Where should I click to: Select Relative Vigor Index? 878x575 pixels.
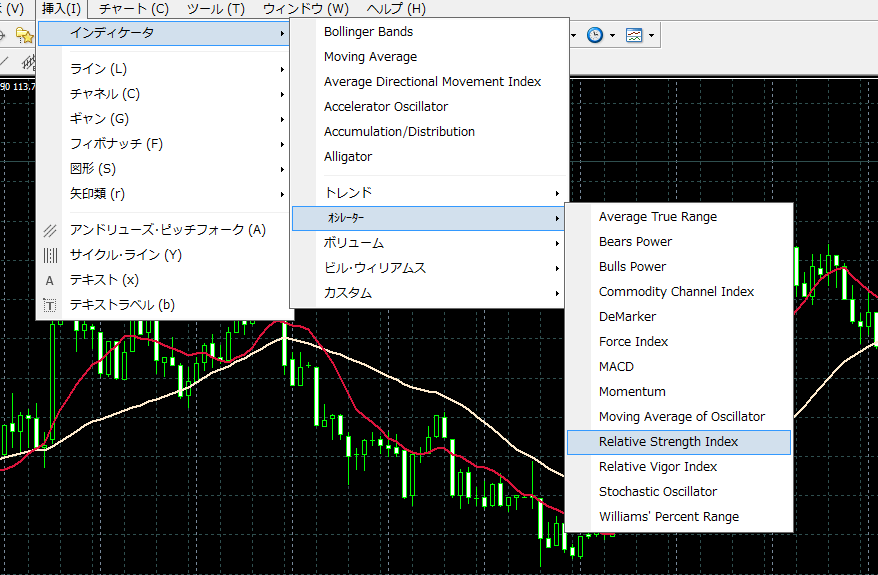pos(679,467)
